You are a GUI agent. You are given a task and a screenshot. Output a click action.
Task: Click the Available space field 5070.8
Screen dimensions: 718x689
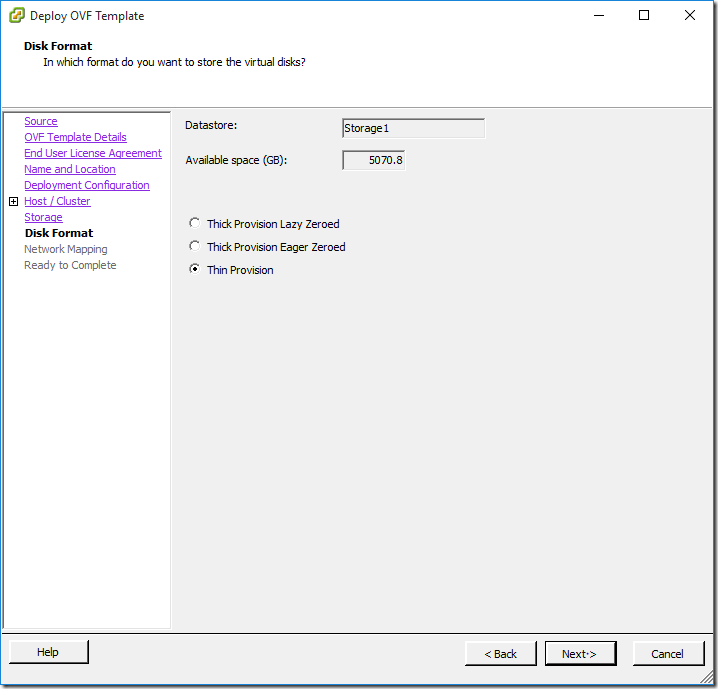point(374,160)
